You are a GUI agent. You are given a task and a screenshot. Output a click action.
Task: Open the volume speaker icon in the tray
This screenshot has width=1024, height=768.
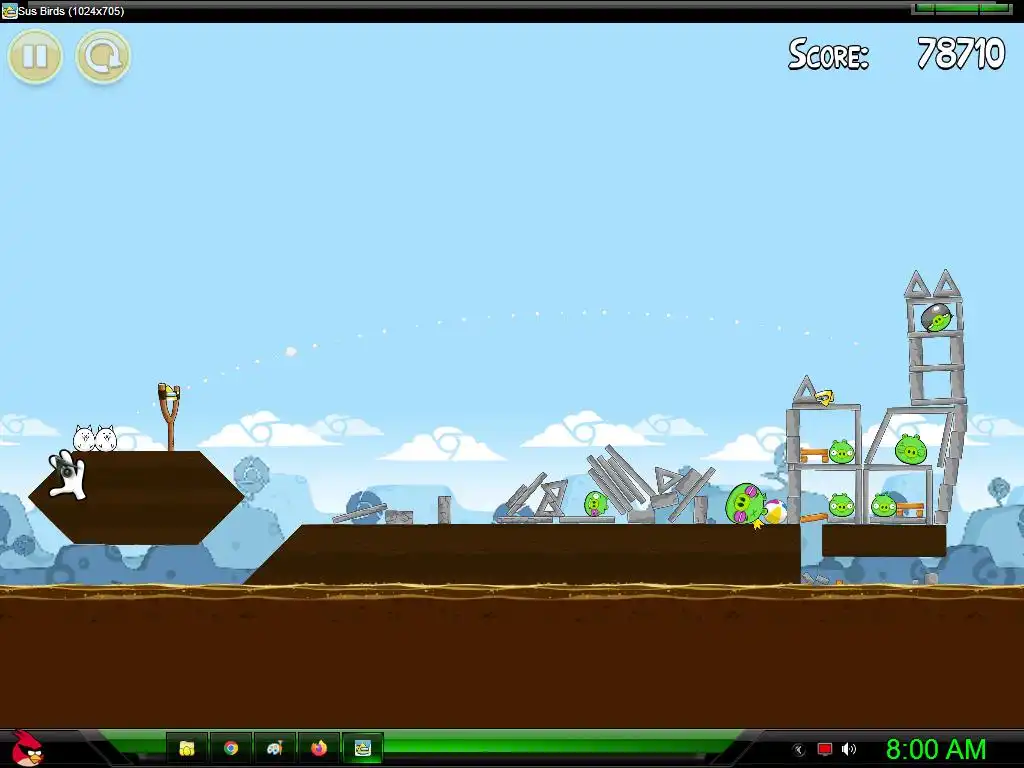pyautogui.click(x=849, y=749)
